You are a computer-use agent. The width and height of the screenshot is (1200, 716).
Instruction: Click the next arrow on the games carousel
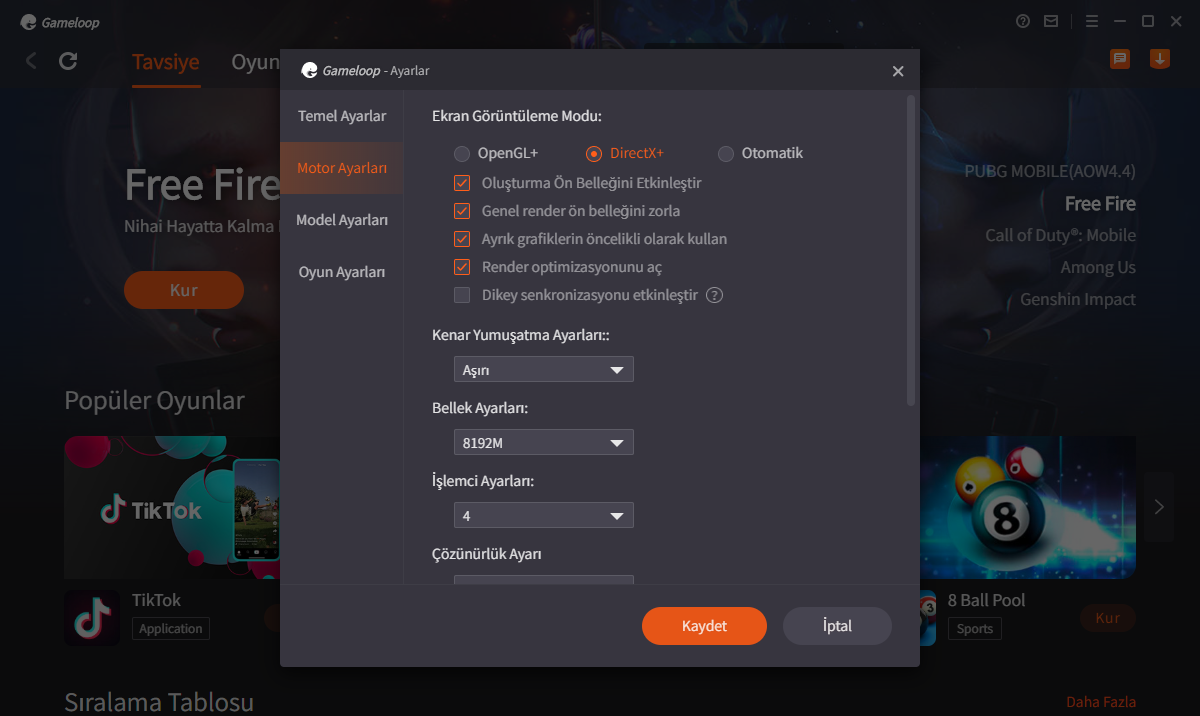(x=1159, y=507)
